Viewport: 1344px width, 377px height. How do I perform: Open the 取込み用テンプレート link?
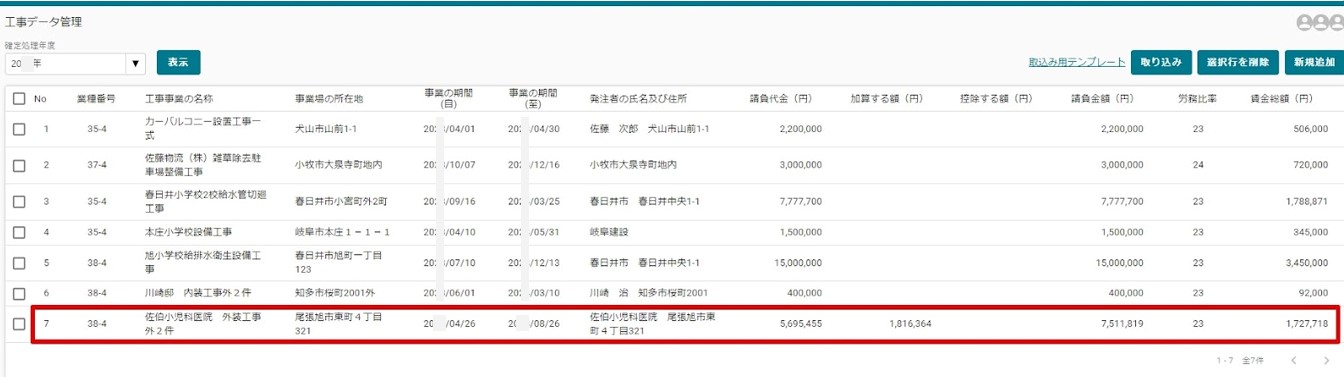pyautogui.click(x=1077, y=62)
